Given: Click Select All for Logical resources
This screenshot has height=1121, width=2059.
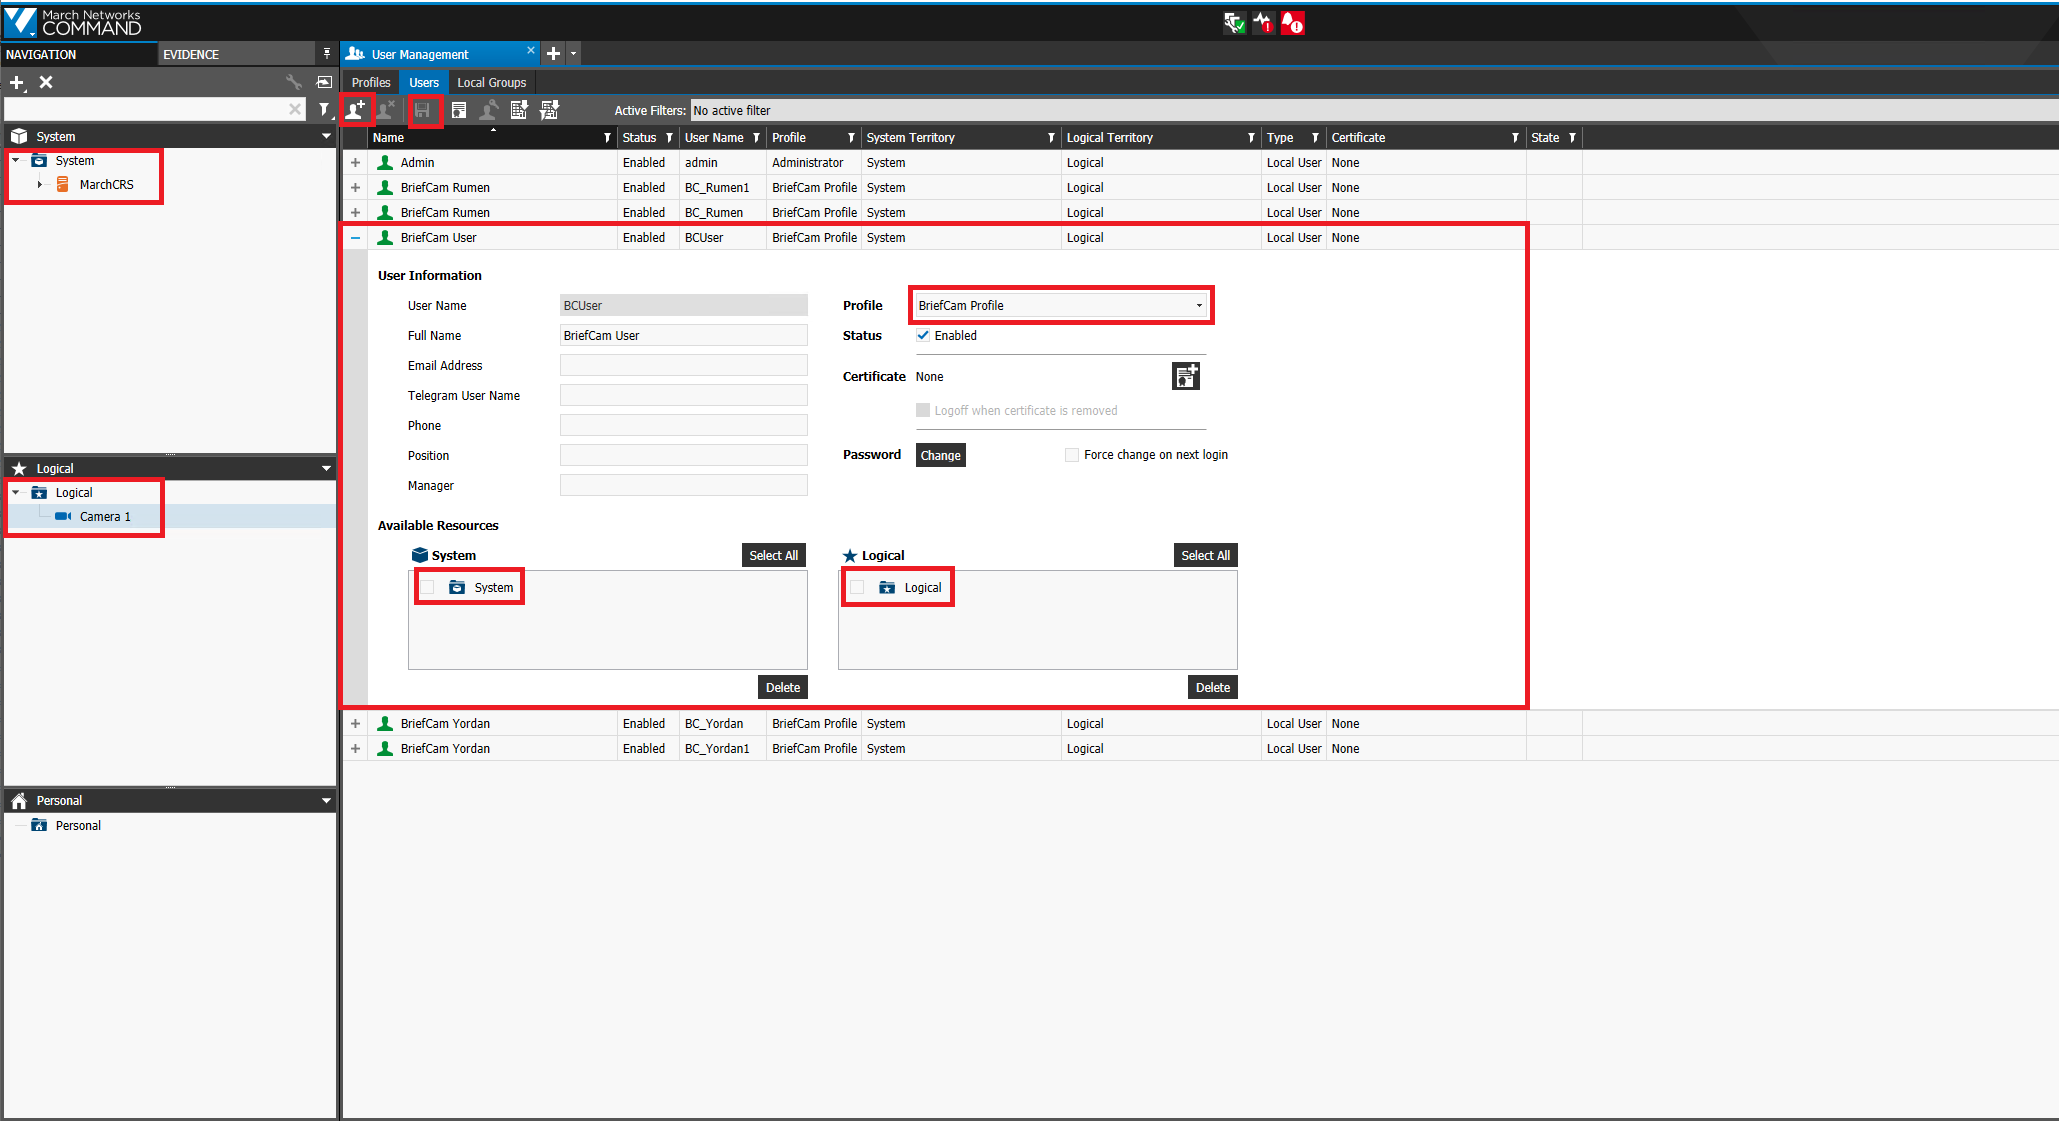Looking at the screenshot, I should point(1205,555).
